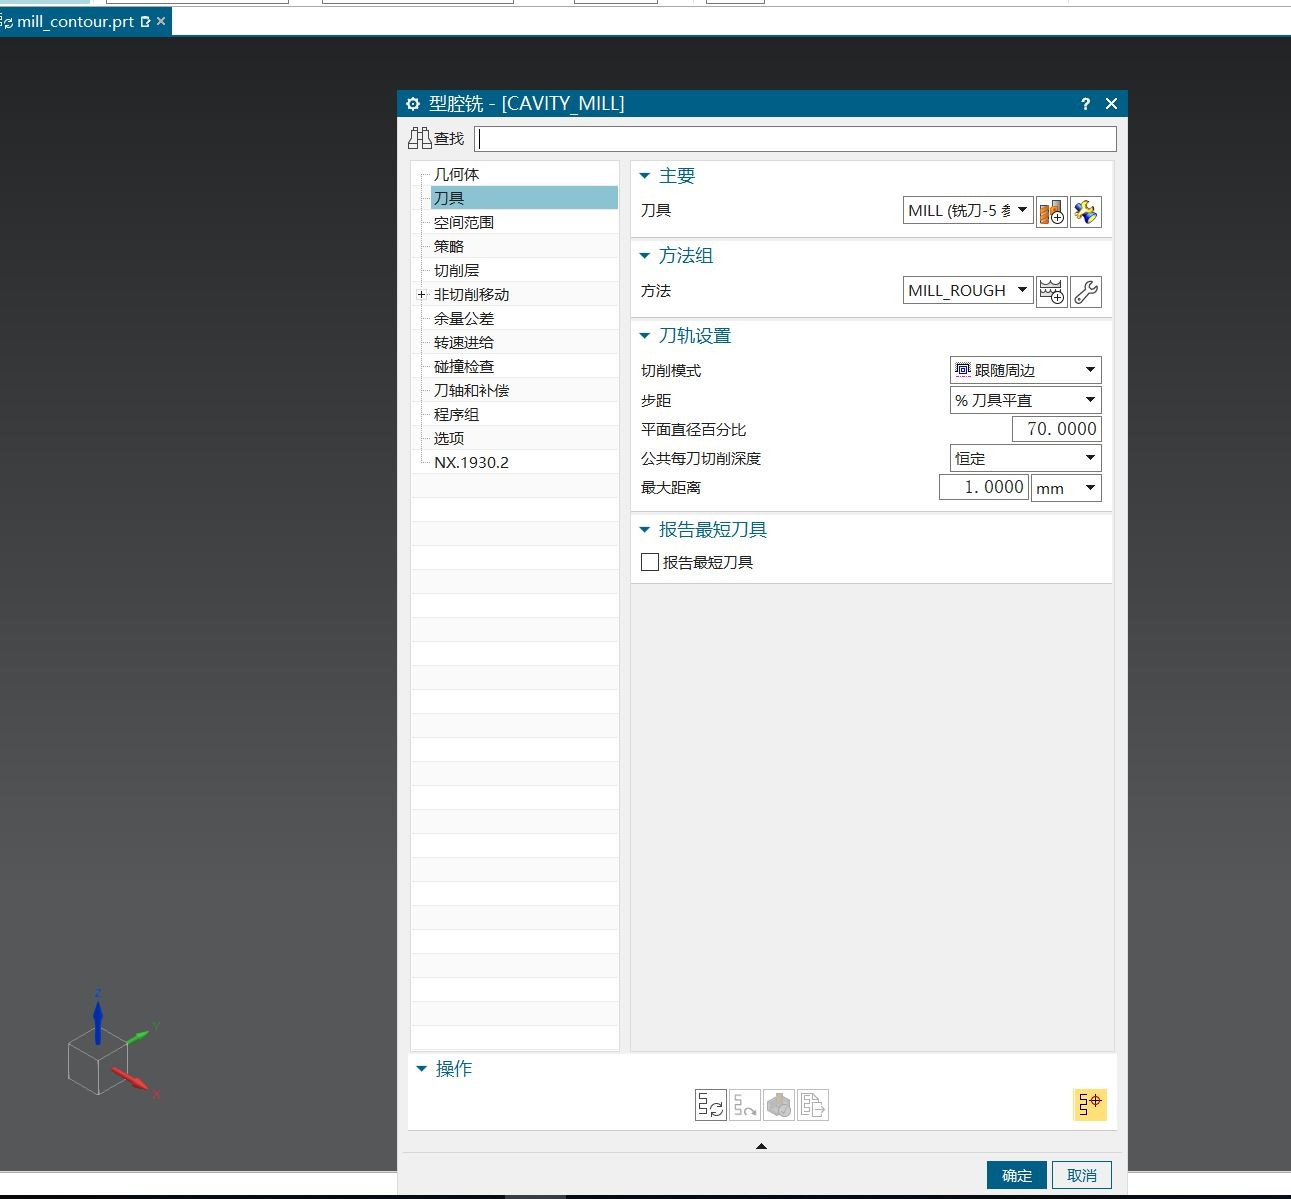Select 刀轴和补偿 in the left list
The height and width of the screenshot is (1199, 1291).
(x=472, y=390)
